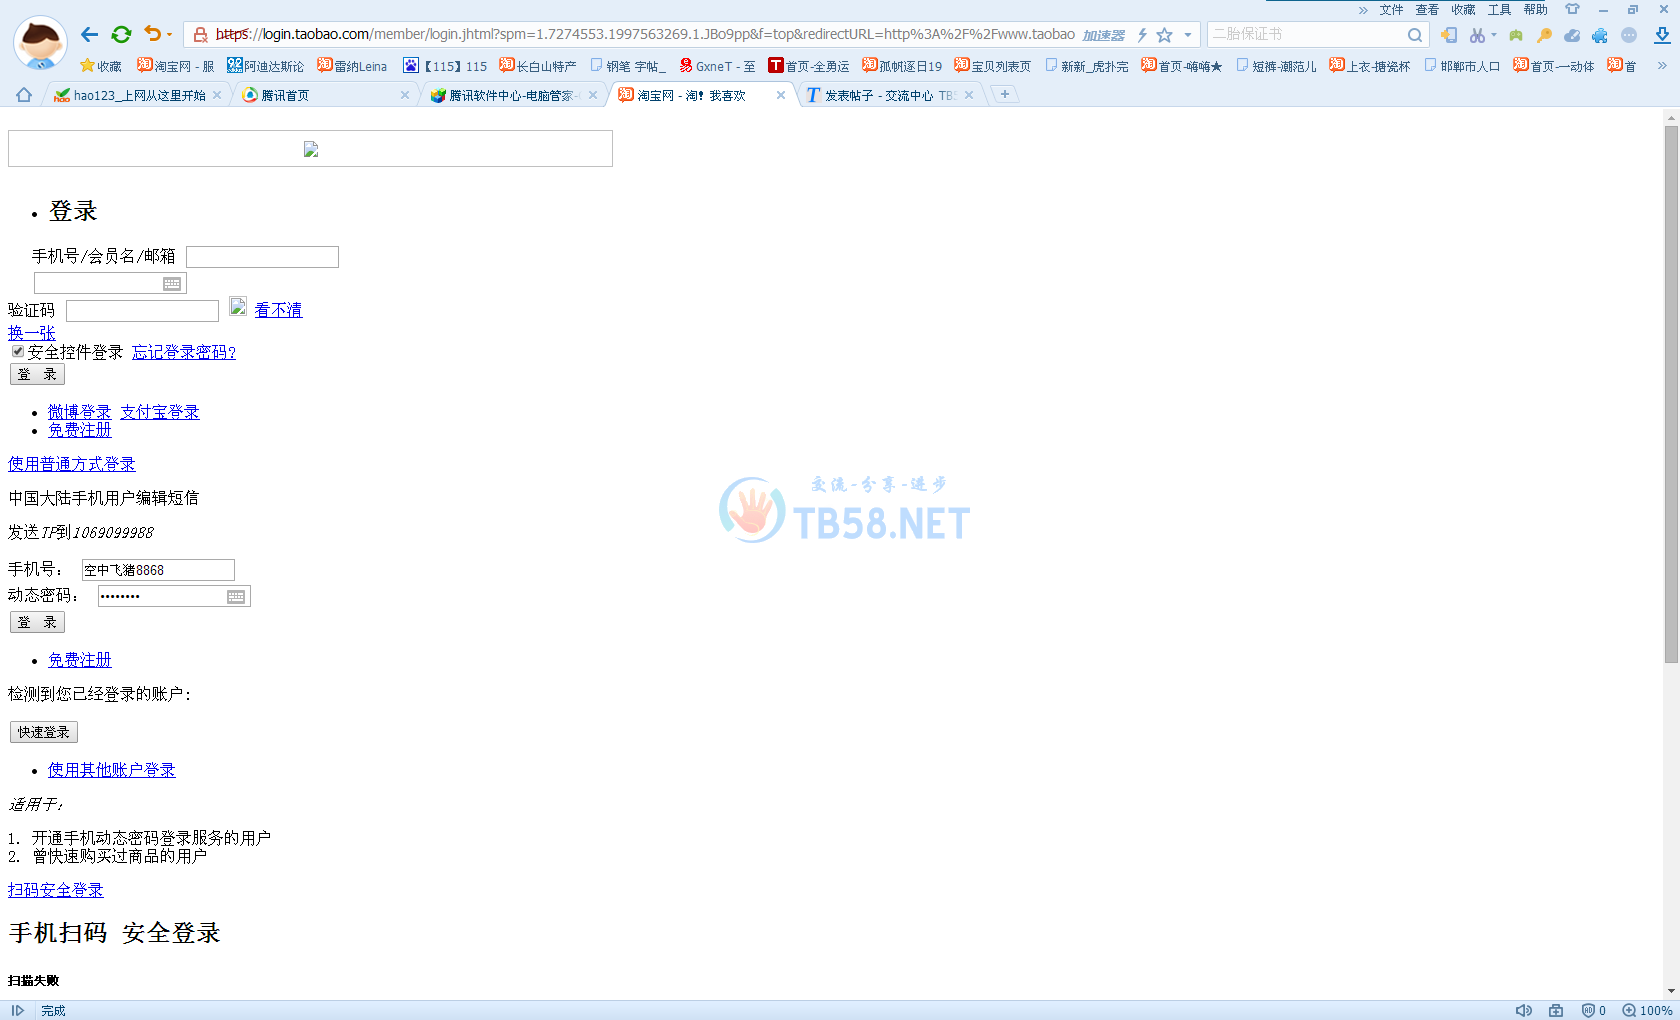The image size is (1680, 1020).
Task: Switch to the 腾讯首页 tab
Action: click(x=327, y=95)
